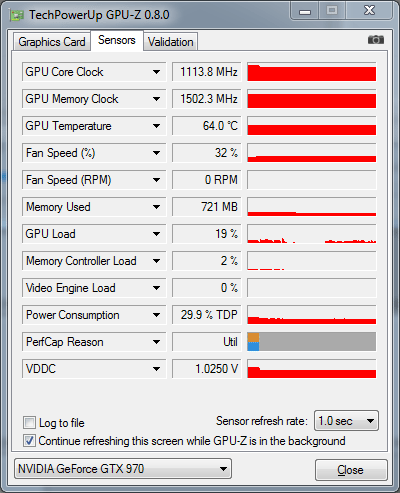The height and width of the screenshot is (493, 400).
Task: Click the Memory Used value field
Action: (x=207, y=207)
